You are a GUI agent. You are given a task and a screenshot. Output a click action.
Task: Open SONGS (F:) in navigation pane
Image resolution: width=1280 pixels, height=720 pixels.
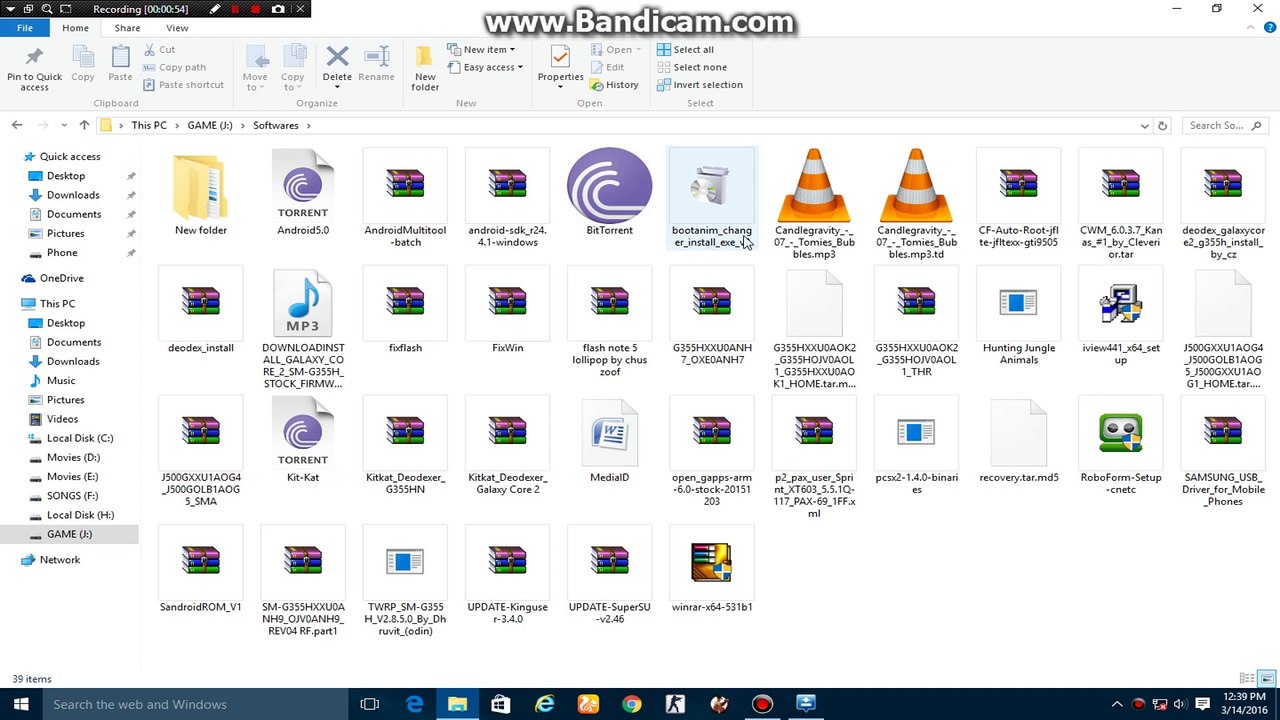tap(70, 496)
